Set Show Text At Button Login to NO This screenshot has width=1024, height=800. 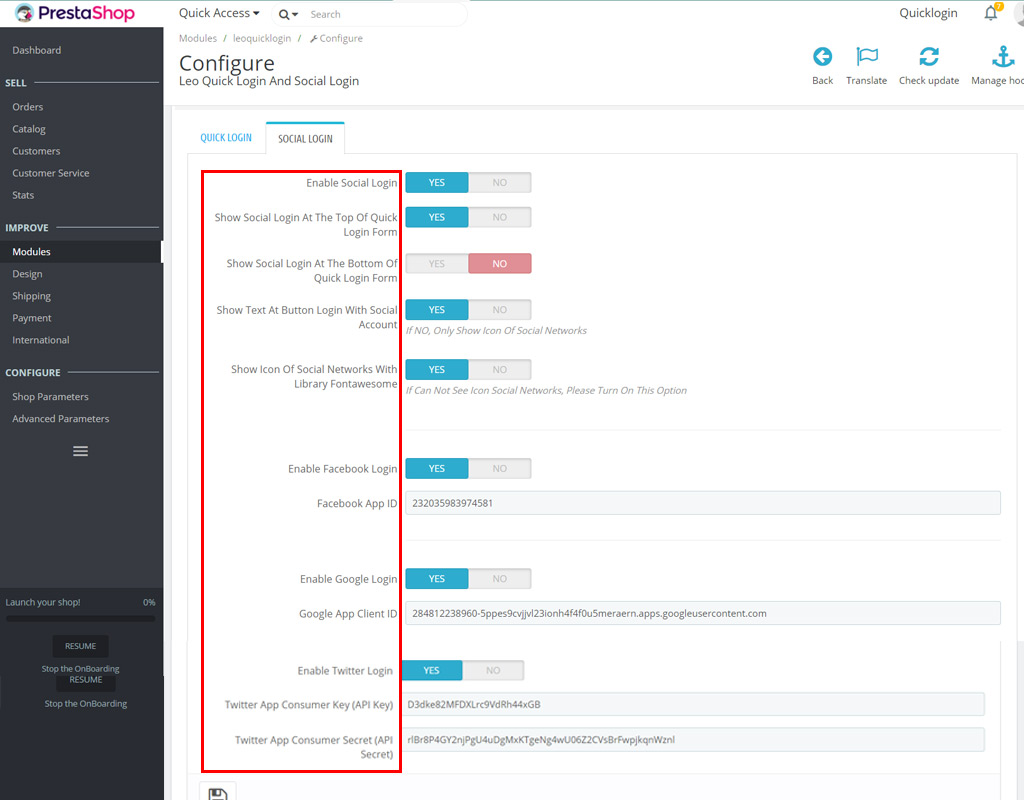pos(500,310)
